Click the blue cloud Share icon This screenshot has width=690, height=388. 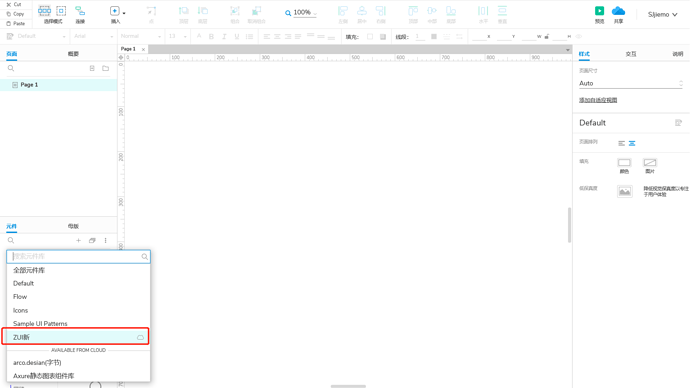(x=618, y=11)
